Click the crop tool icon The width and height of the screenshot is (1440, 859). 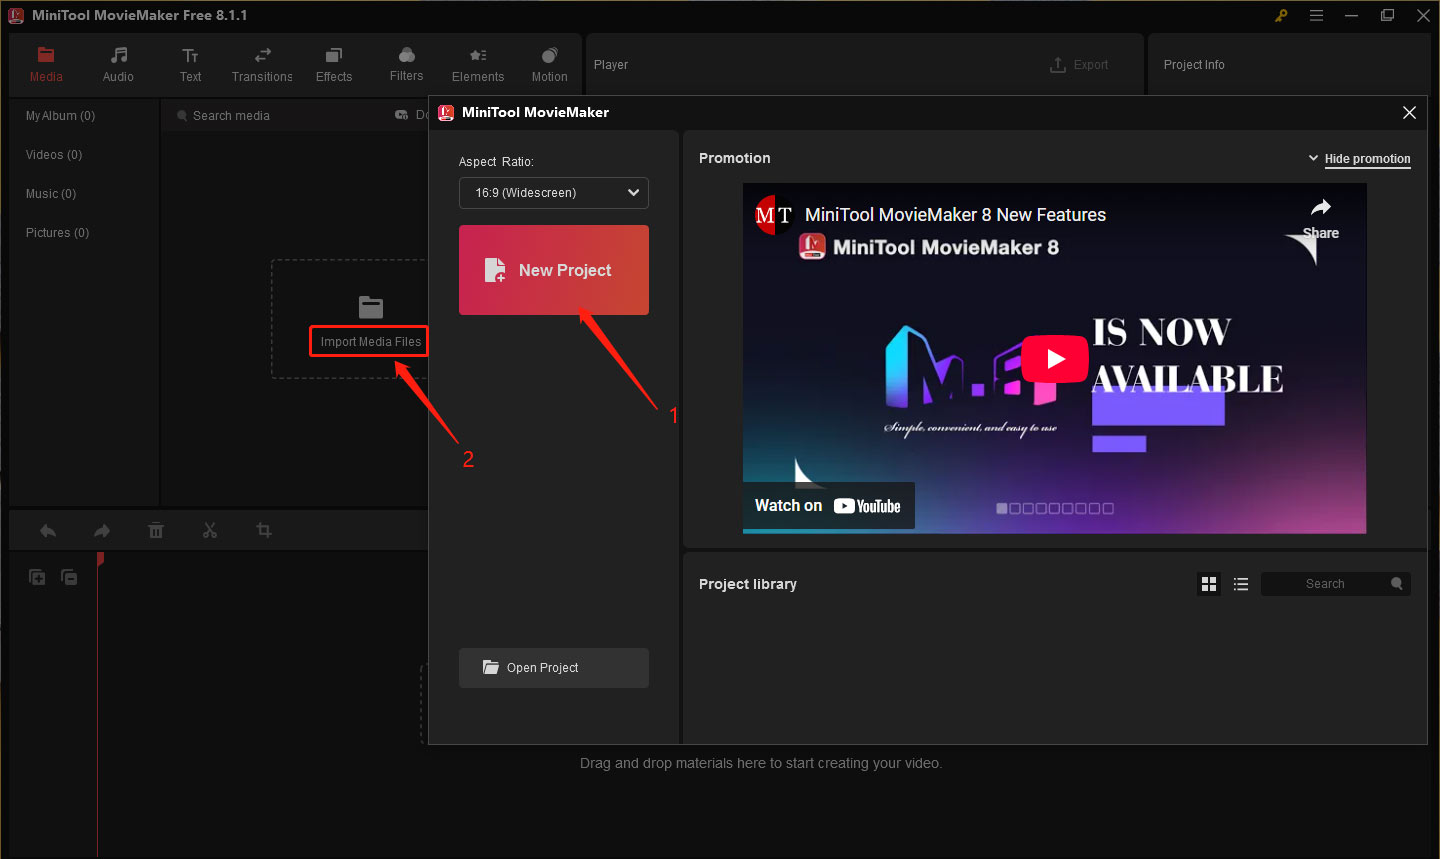(x=264, y=530)
